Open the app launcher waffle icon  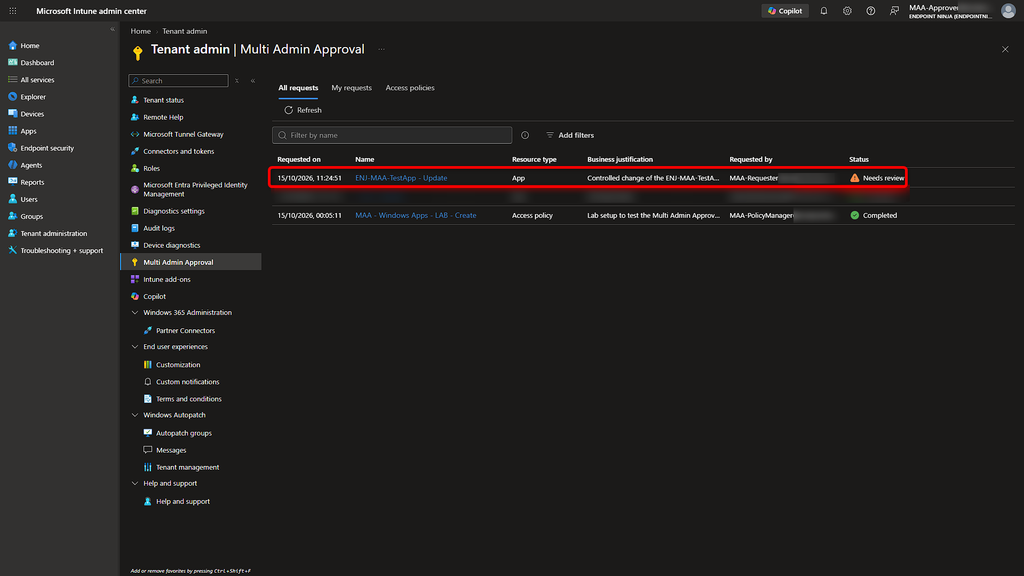[x=12, y=11]
